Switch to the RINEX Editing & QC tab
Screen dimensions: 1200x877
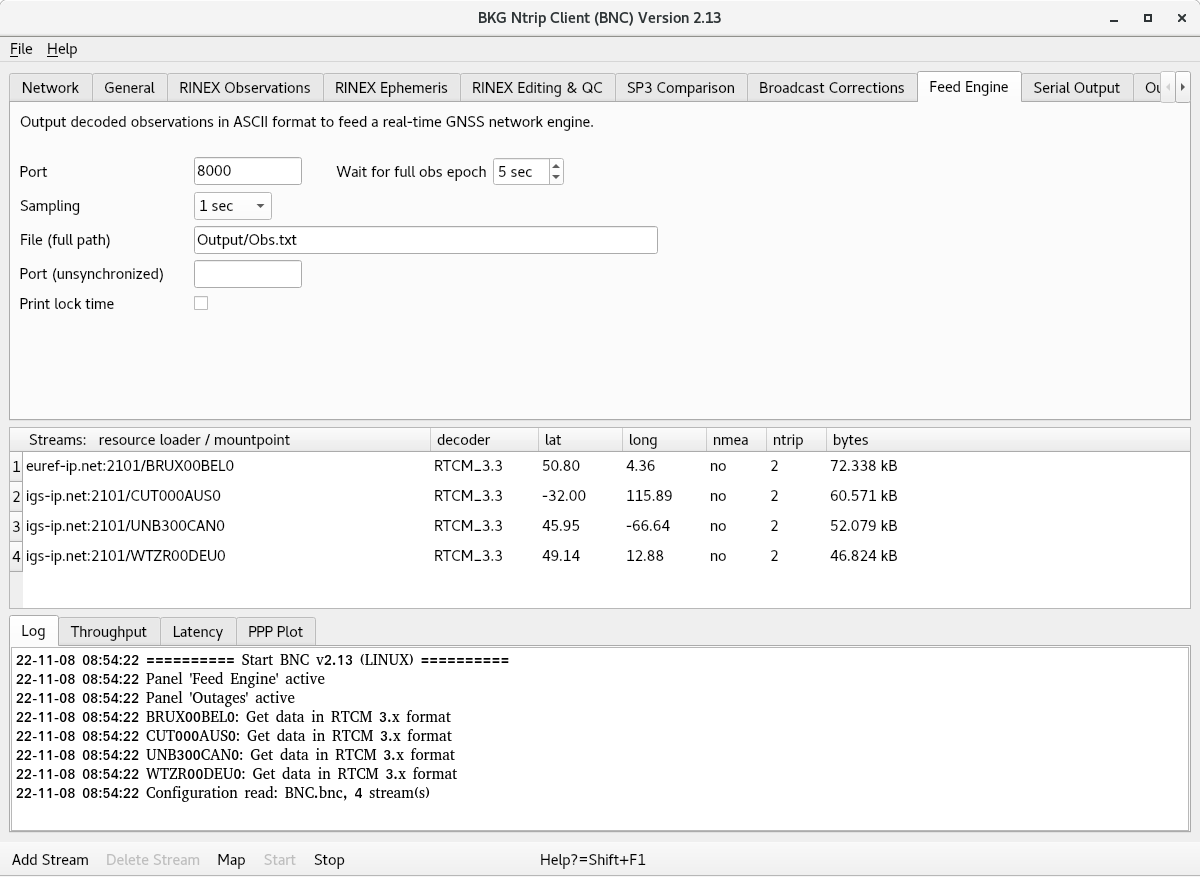click(x=537, y=88)
